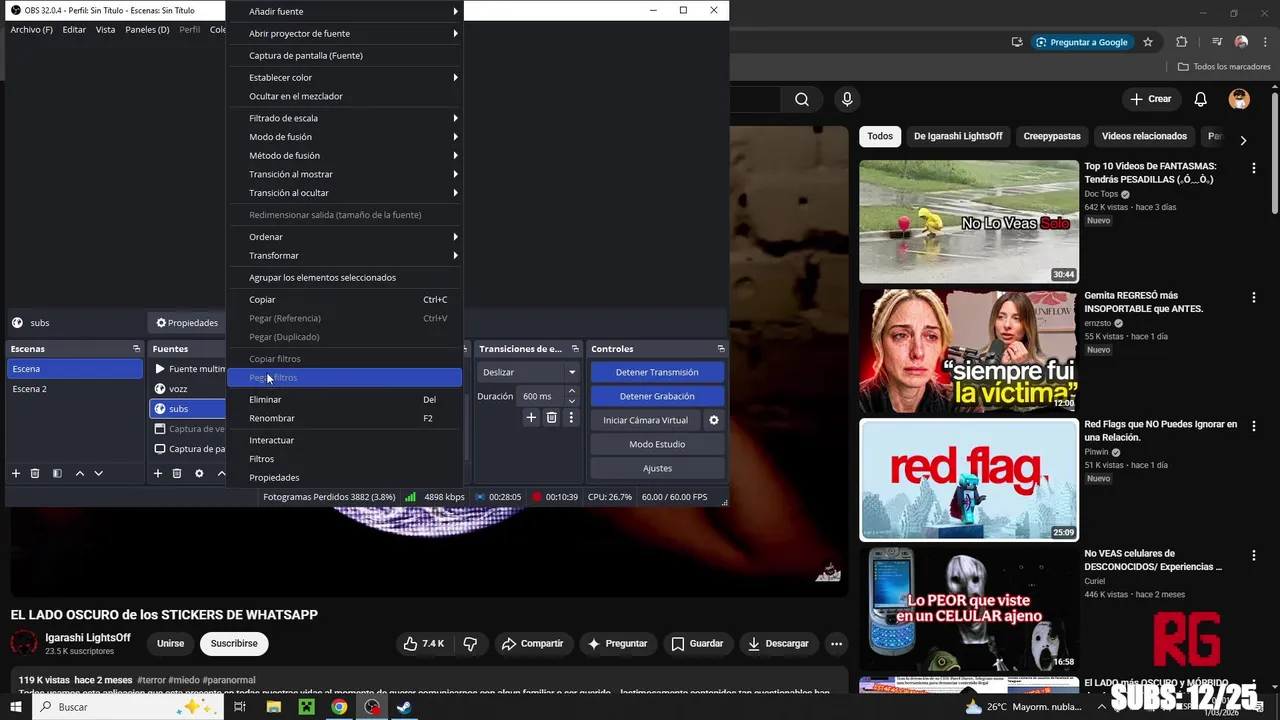
Task: Expand Transformar submenu
Action: tap(345, 256)
